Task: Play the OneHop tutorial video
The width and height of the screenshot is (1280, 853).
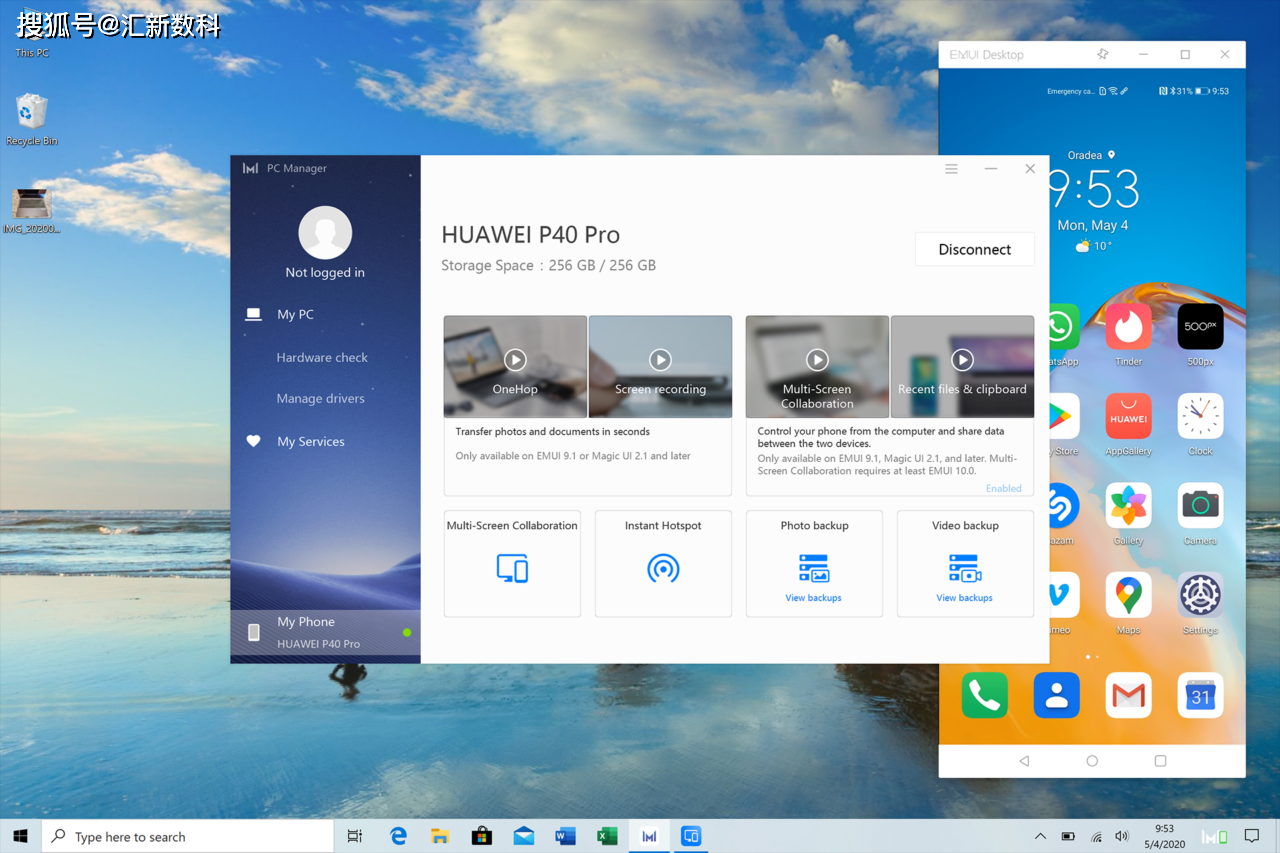Action: [515, 359]
